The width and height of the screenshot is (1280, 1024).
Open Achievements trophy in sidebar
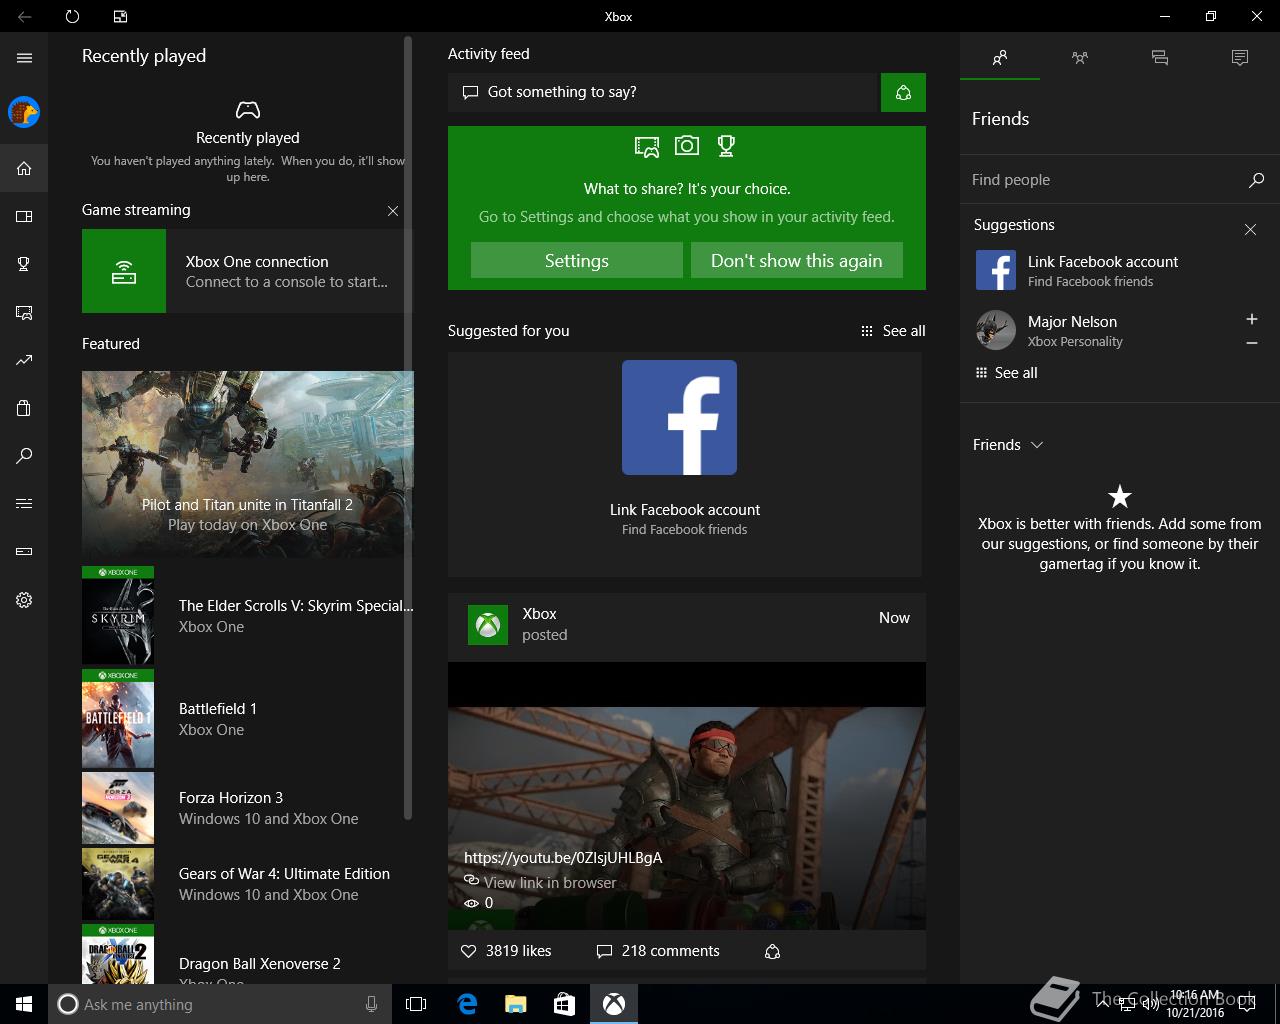(24, 264)
